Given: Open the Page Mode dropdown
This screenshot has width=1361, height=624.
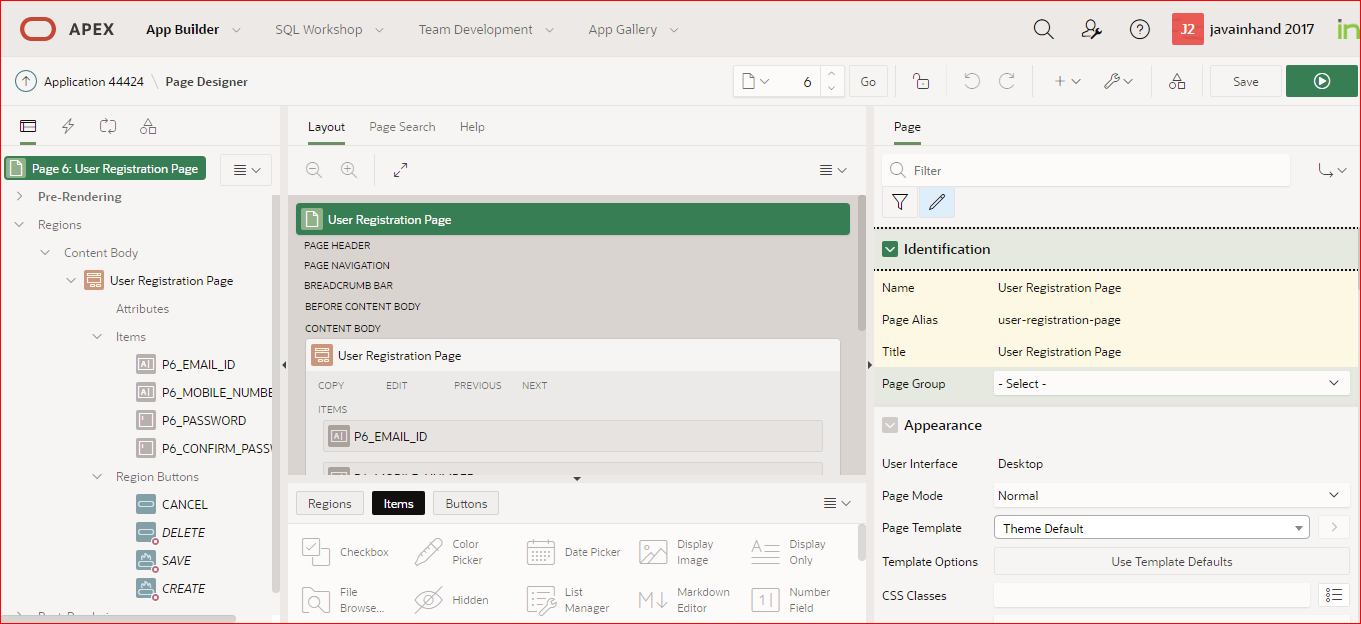Looking at the screenshot, I should 1171,495.
